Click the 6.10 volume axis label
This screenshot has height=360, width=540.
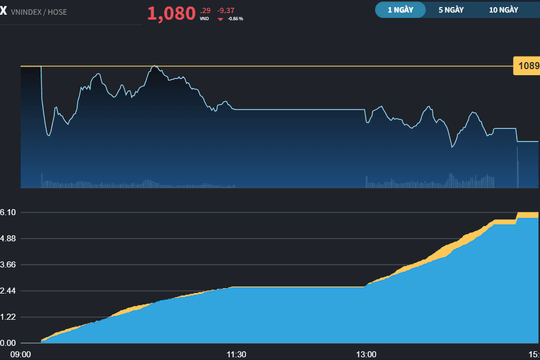tap(8, 212)
